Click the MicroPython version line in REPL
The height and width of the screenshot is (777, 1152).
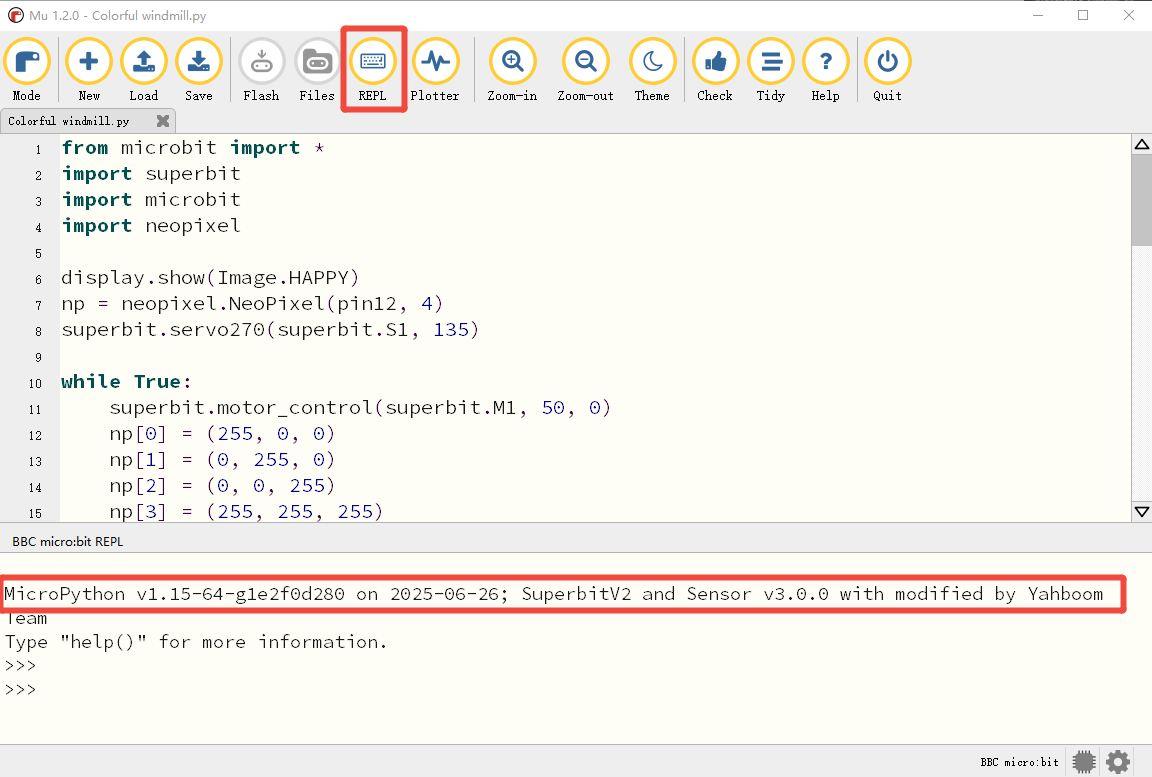(554, 594)
